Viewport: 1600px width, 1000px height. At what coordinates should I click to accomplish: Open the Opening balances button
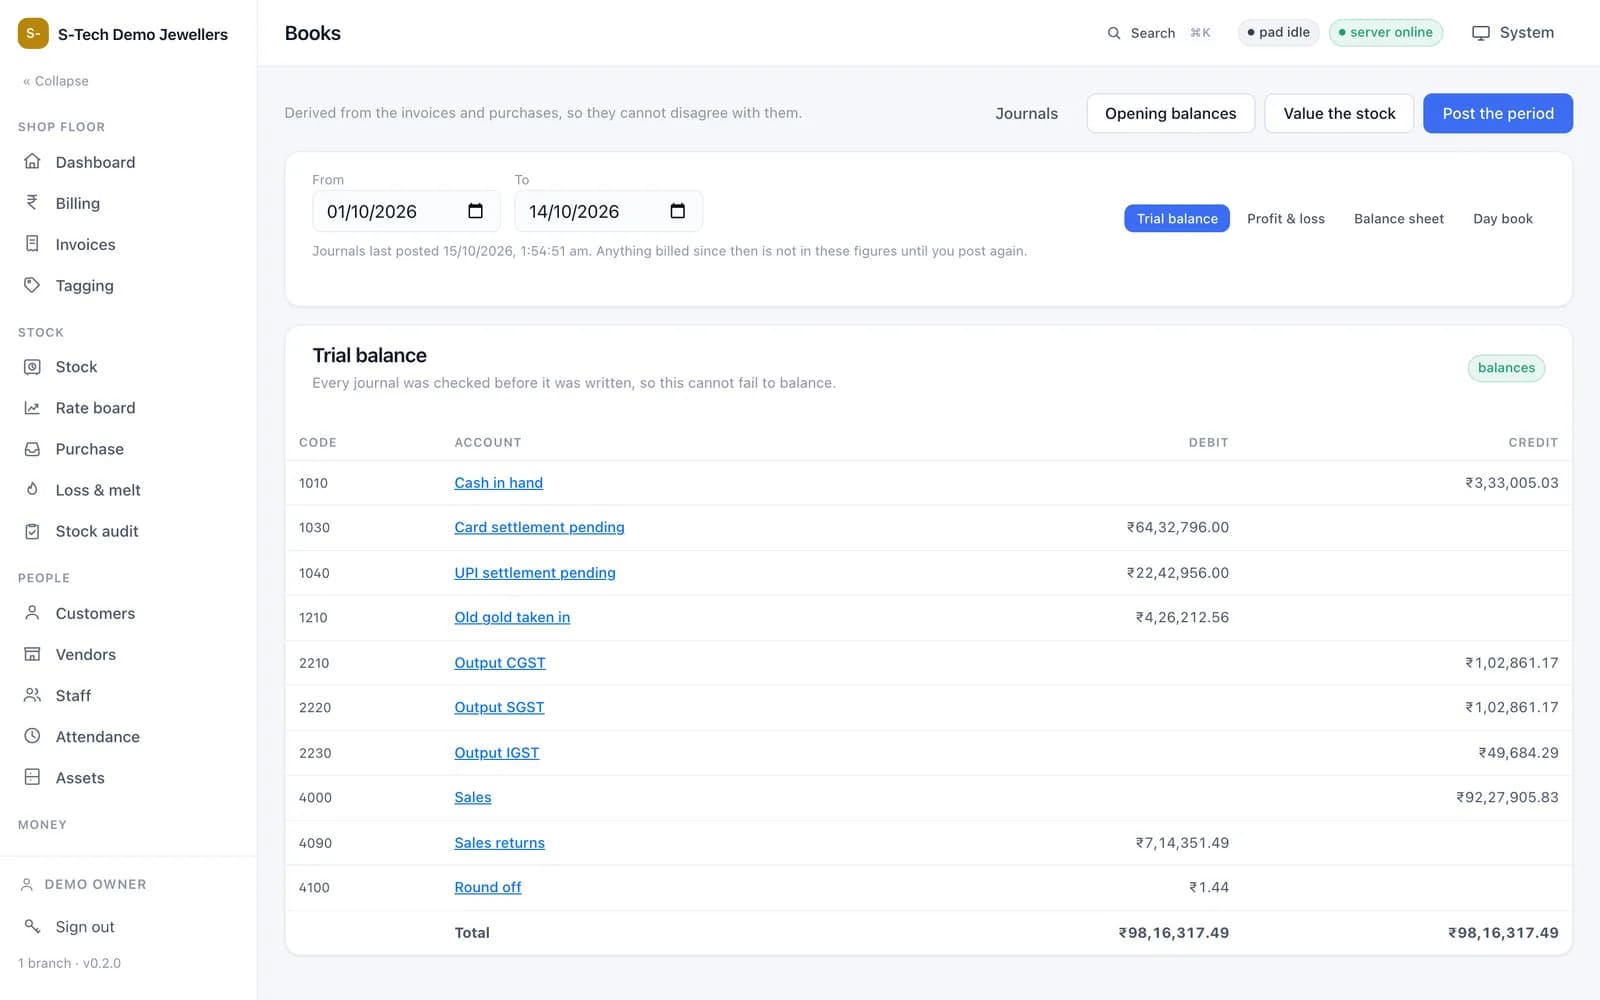pos(1171,113)
